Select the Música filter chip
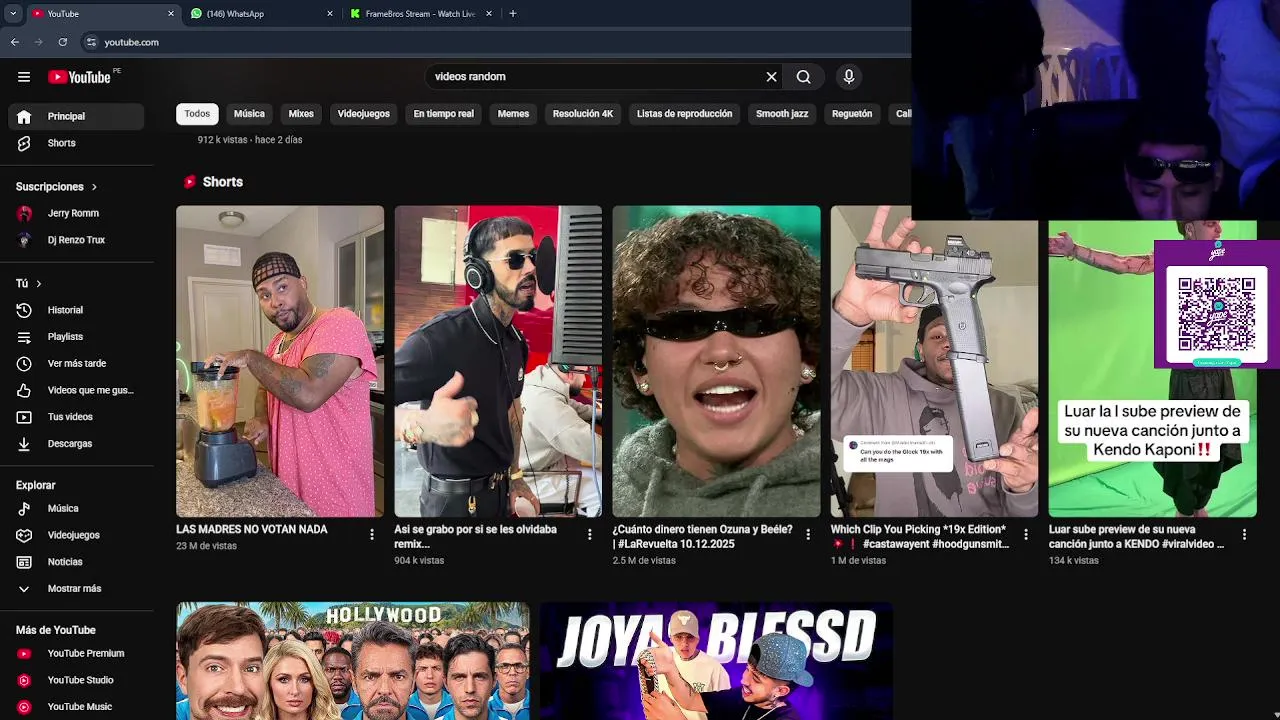The width and height of the screenshot is (1280, 720). click(249, 114)
